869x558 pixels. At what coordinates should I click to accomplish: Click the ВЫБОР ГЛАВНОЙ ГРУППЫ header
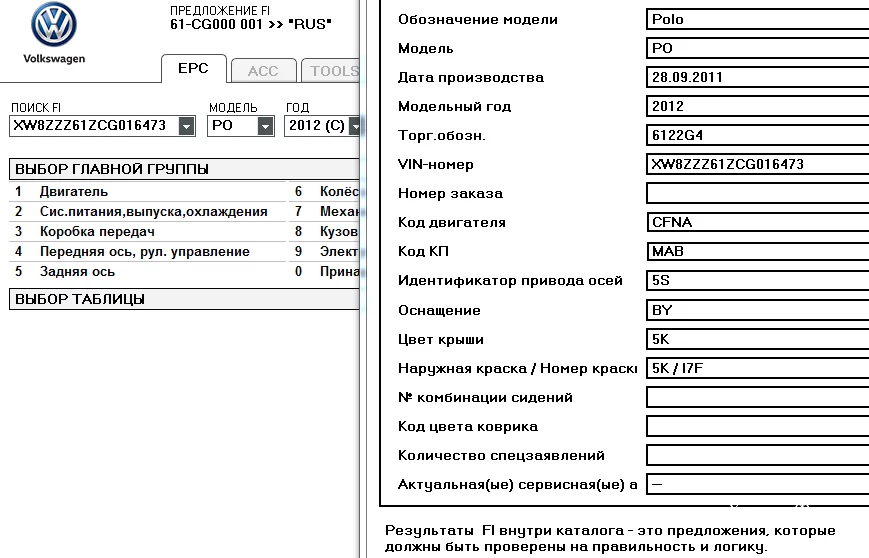point(185,169)
